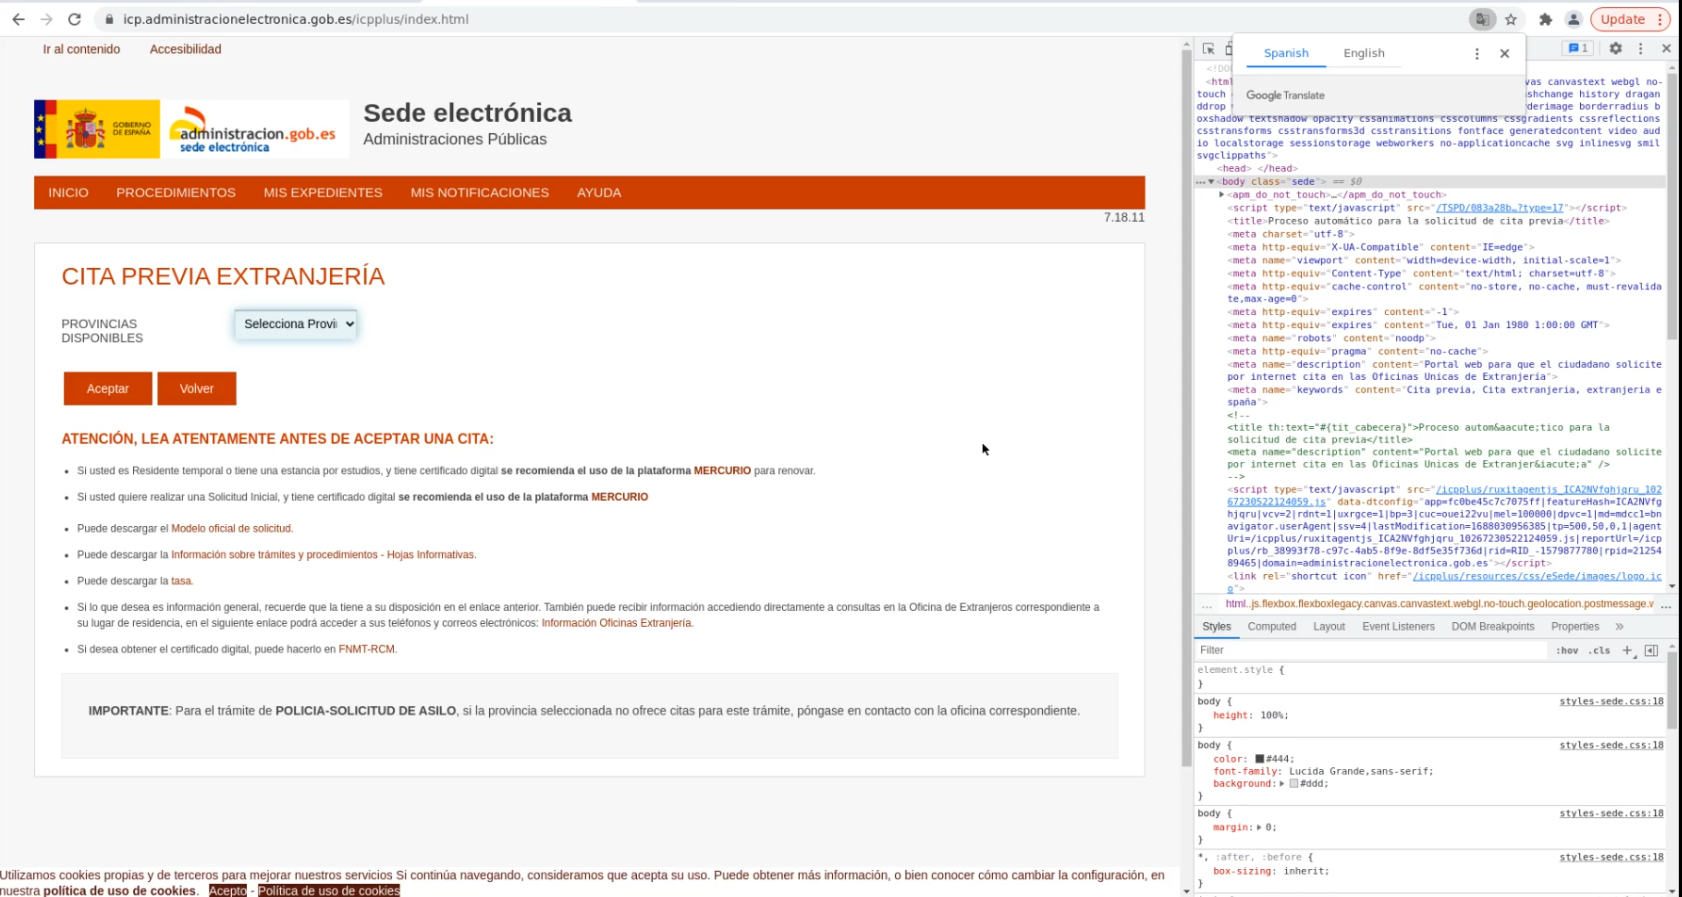Accept cookies via the Acepto link

point(228,891)
